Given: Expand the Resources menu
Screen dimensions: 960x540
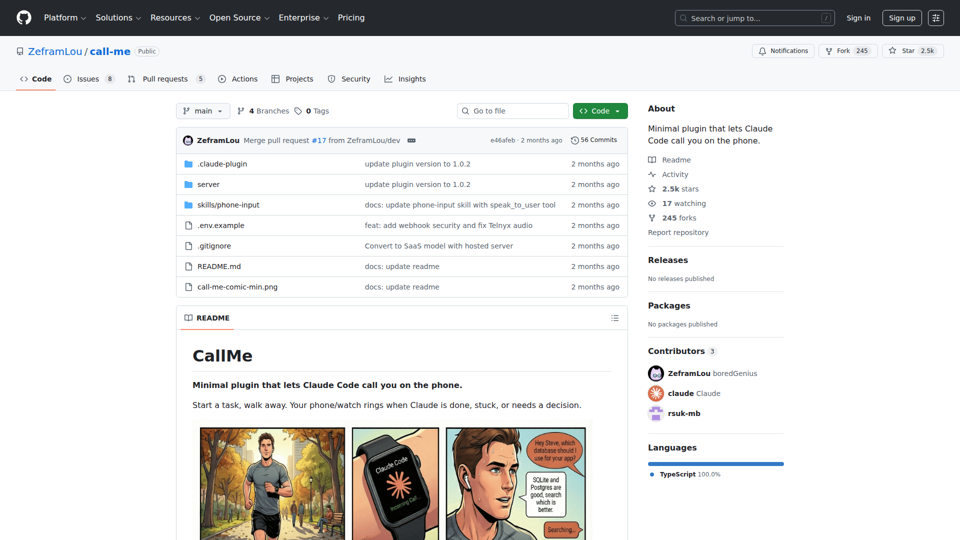Looking at the screenshot, I should click(175, 18).
